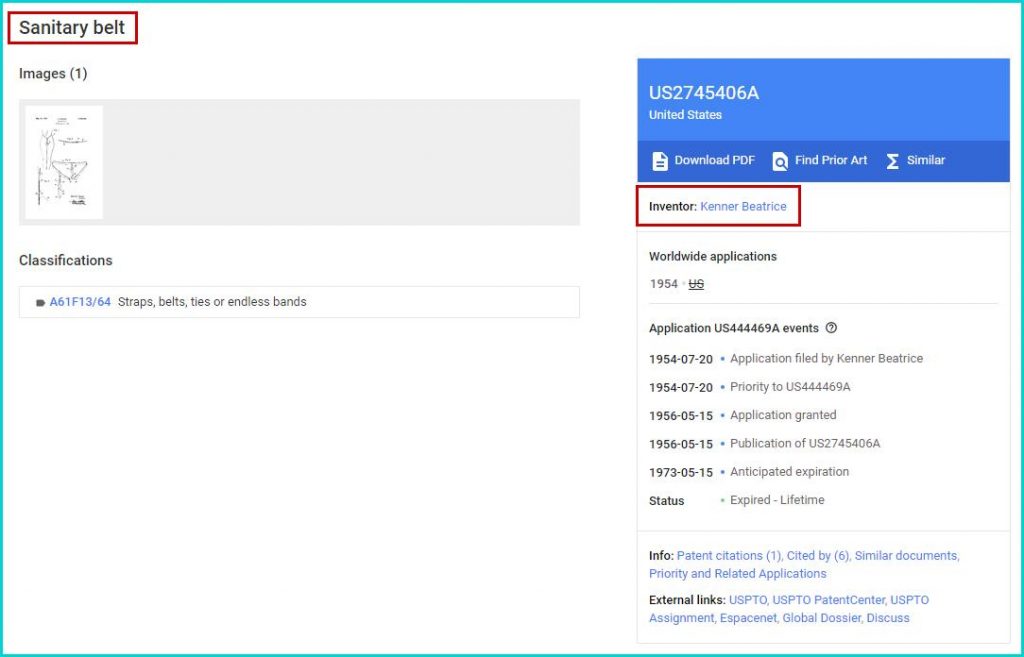The height and width of the screenshot is (657, 1024).
Task: Download the patent PDF
Action: point(703,161)
